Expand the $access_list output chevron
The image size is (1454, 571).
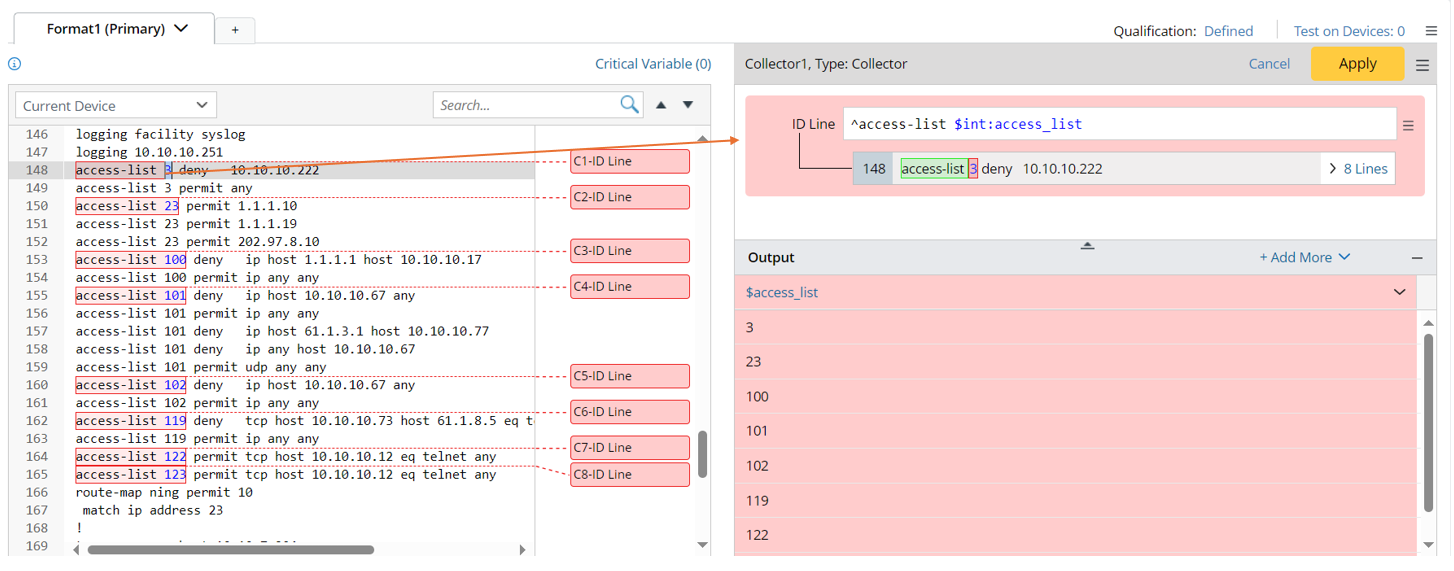pyautogui.click(x=1399, y=292)
